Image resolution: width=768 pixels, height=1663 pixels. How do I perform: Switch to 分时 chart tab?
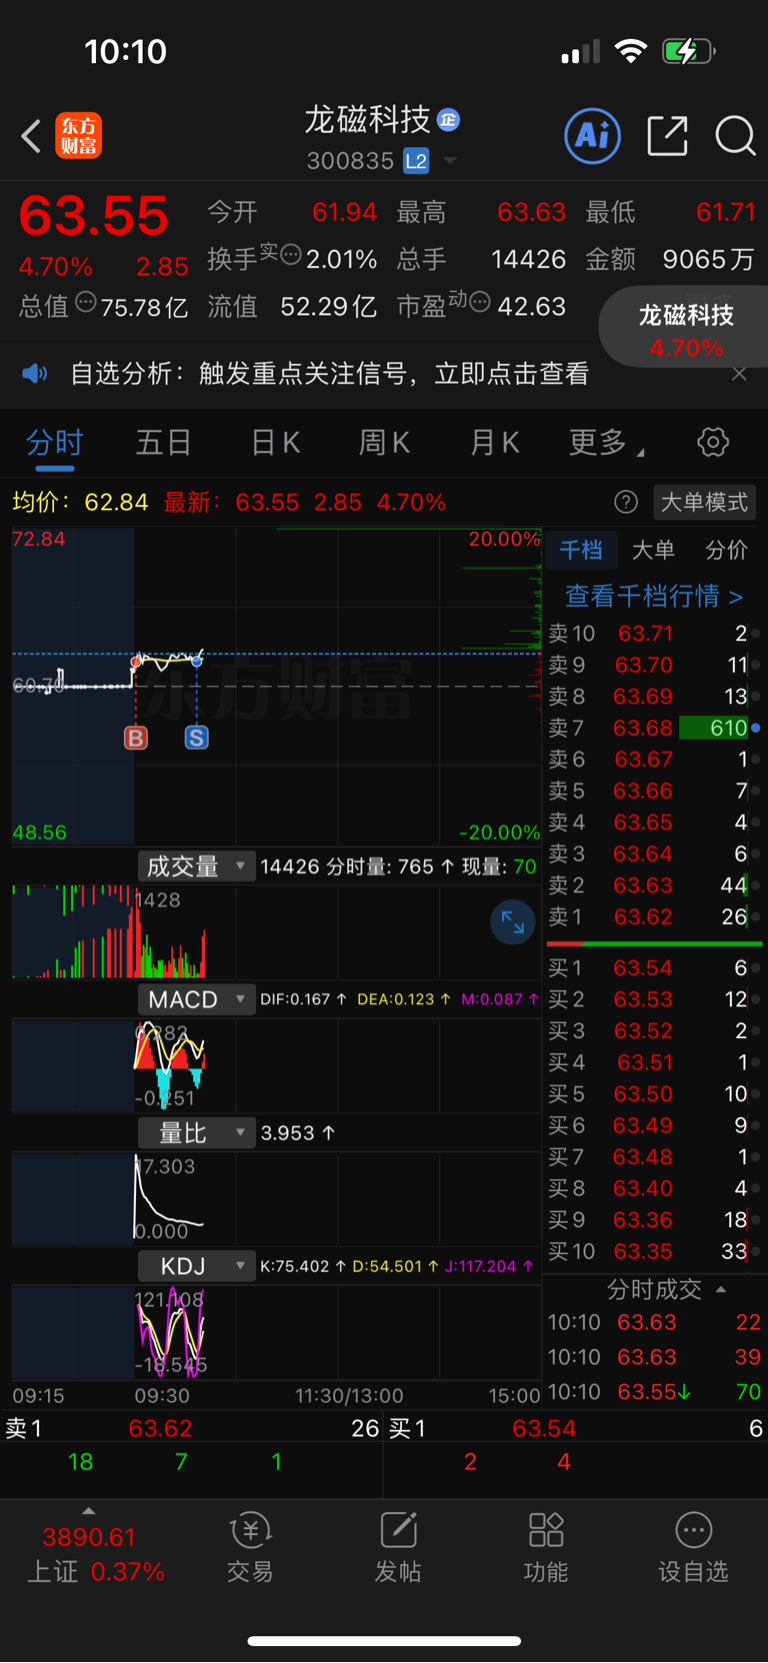pos(54,442)
